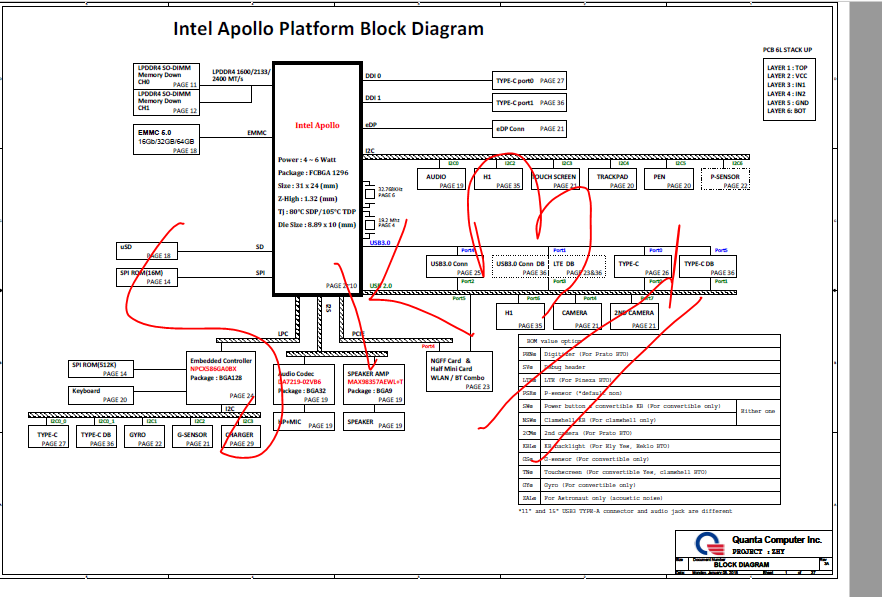
Task: Select the LPDDR4 Memory Down CH1 block
Action: pyautogui.click(x=166, y=102)
